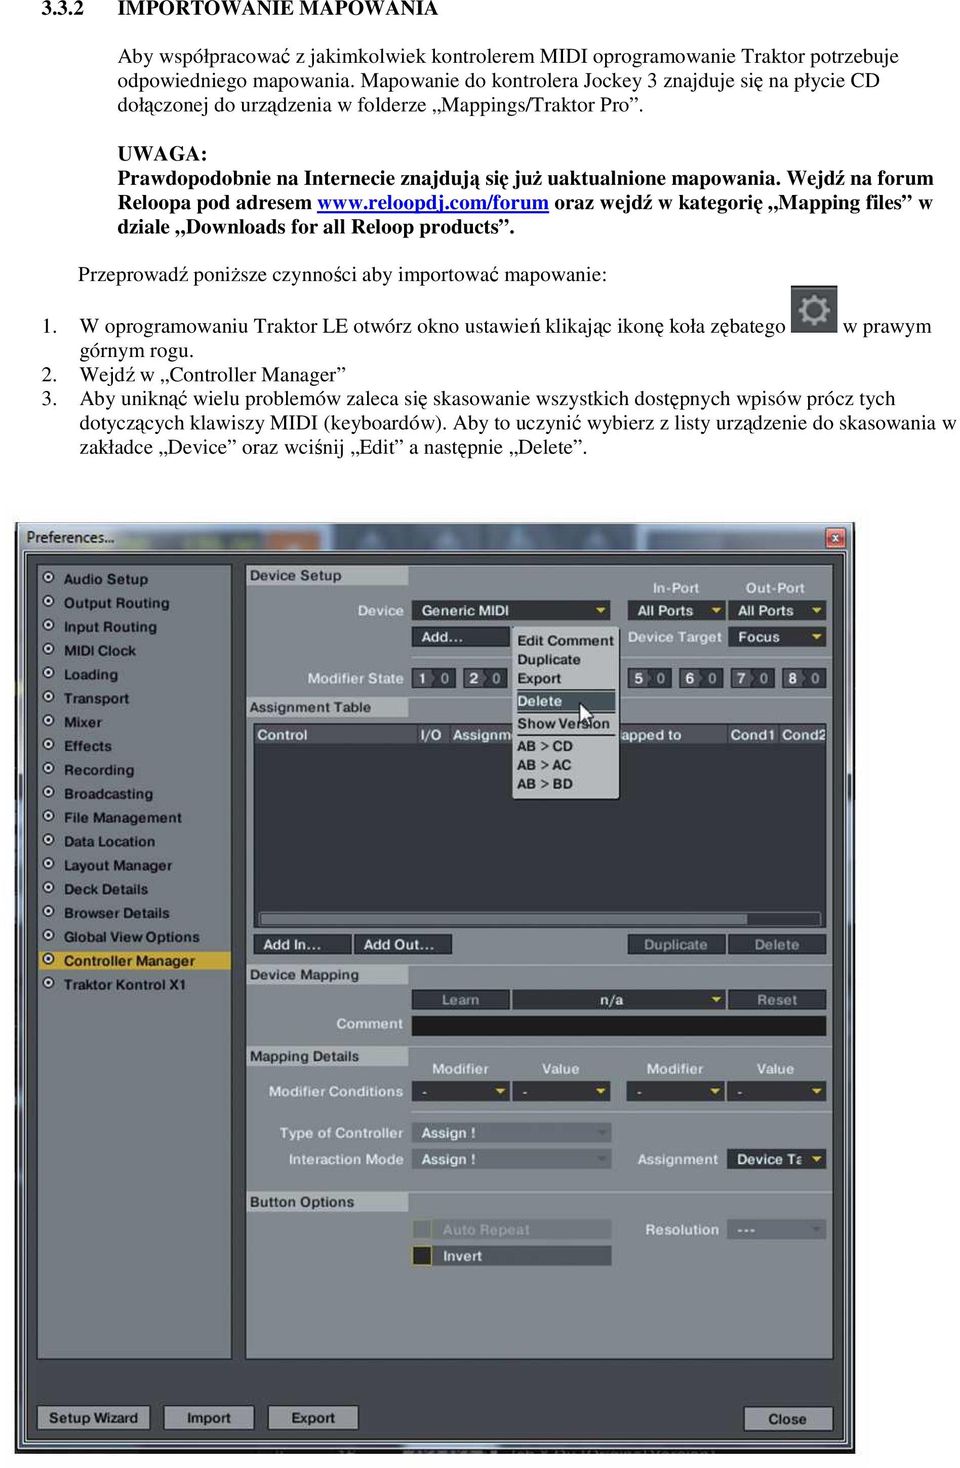Open Loading preferences page
Screen dimensions: 960x1468
91,675
